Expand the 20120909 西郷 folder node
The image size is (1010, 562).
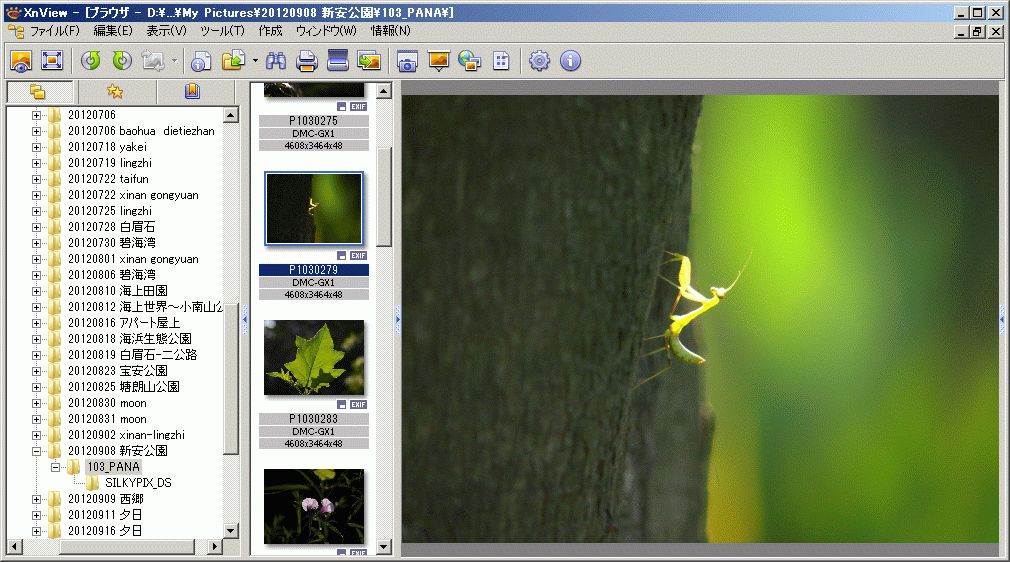point(37,499)
